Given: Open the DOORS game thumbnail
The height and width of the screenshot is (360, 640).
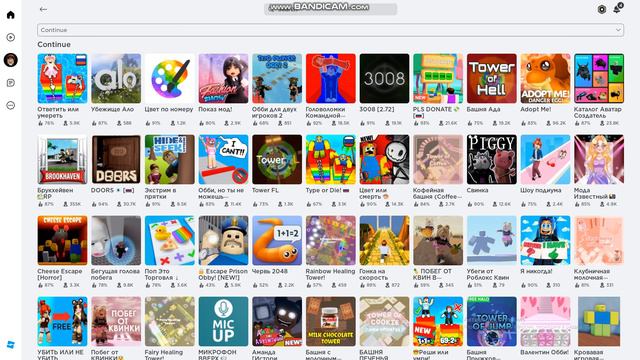Looking at the screenshot, I should click(116, 159).
